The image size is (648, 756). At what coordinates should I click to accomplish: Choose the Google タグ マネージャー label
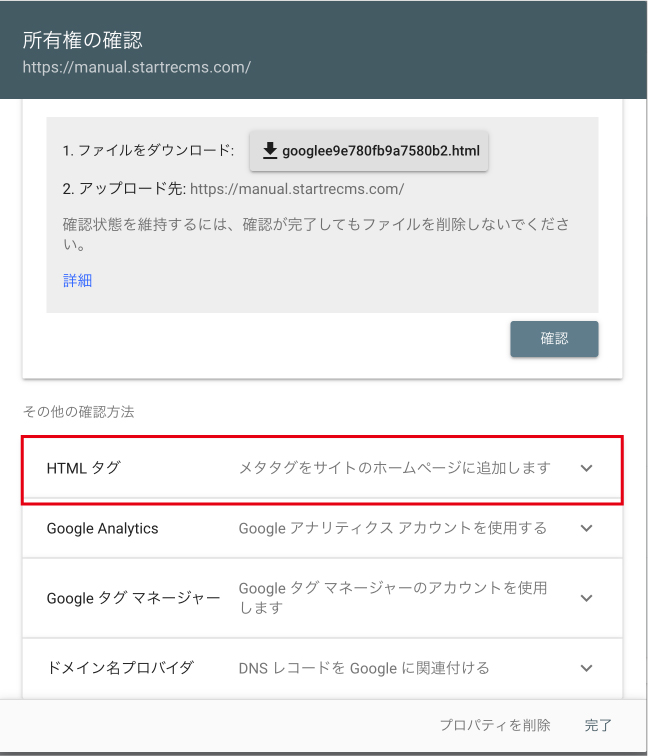(x=133, y=598)
